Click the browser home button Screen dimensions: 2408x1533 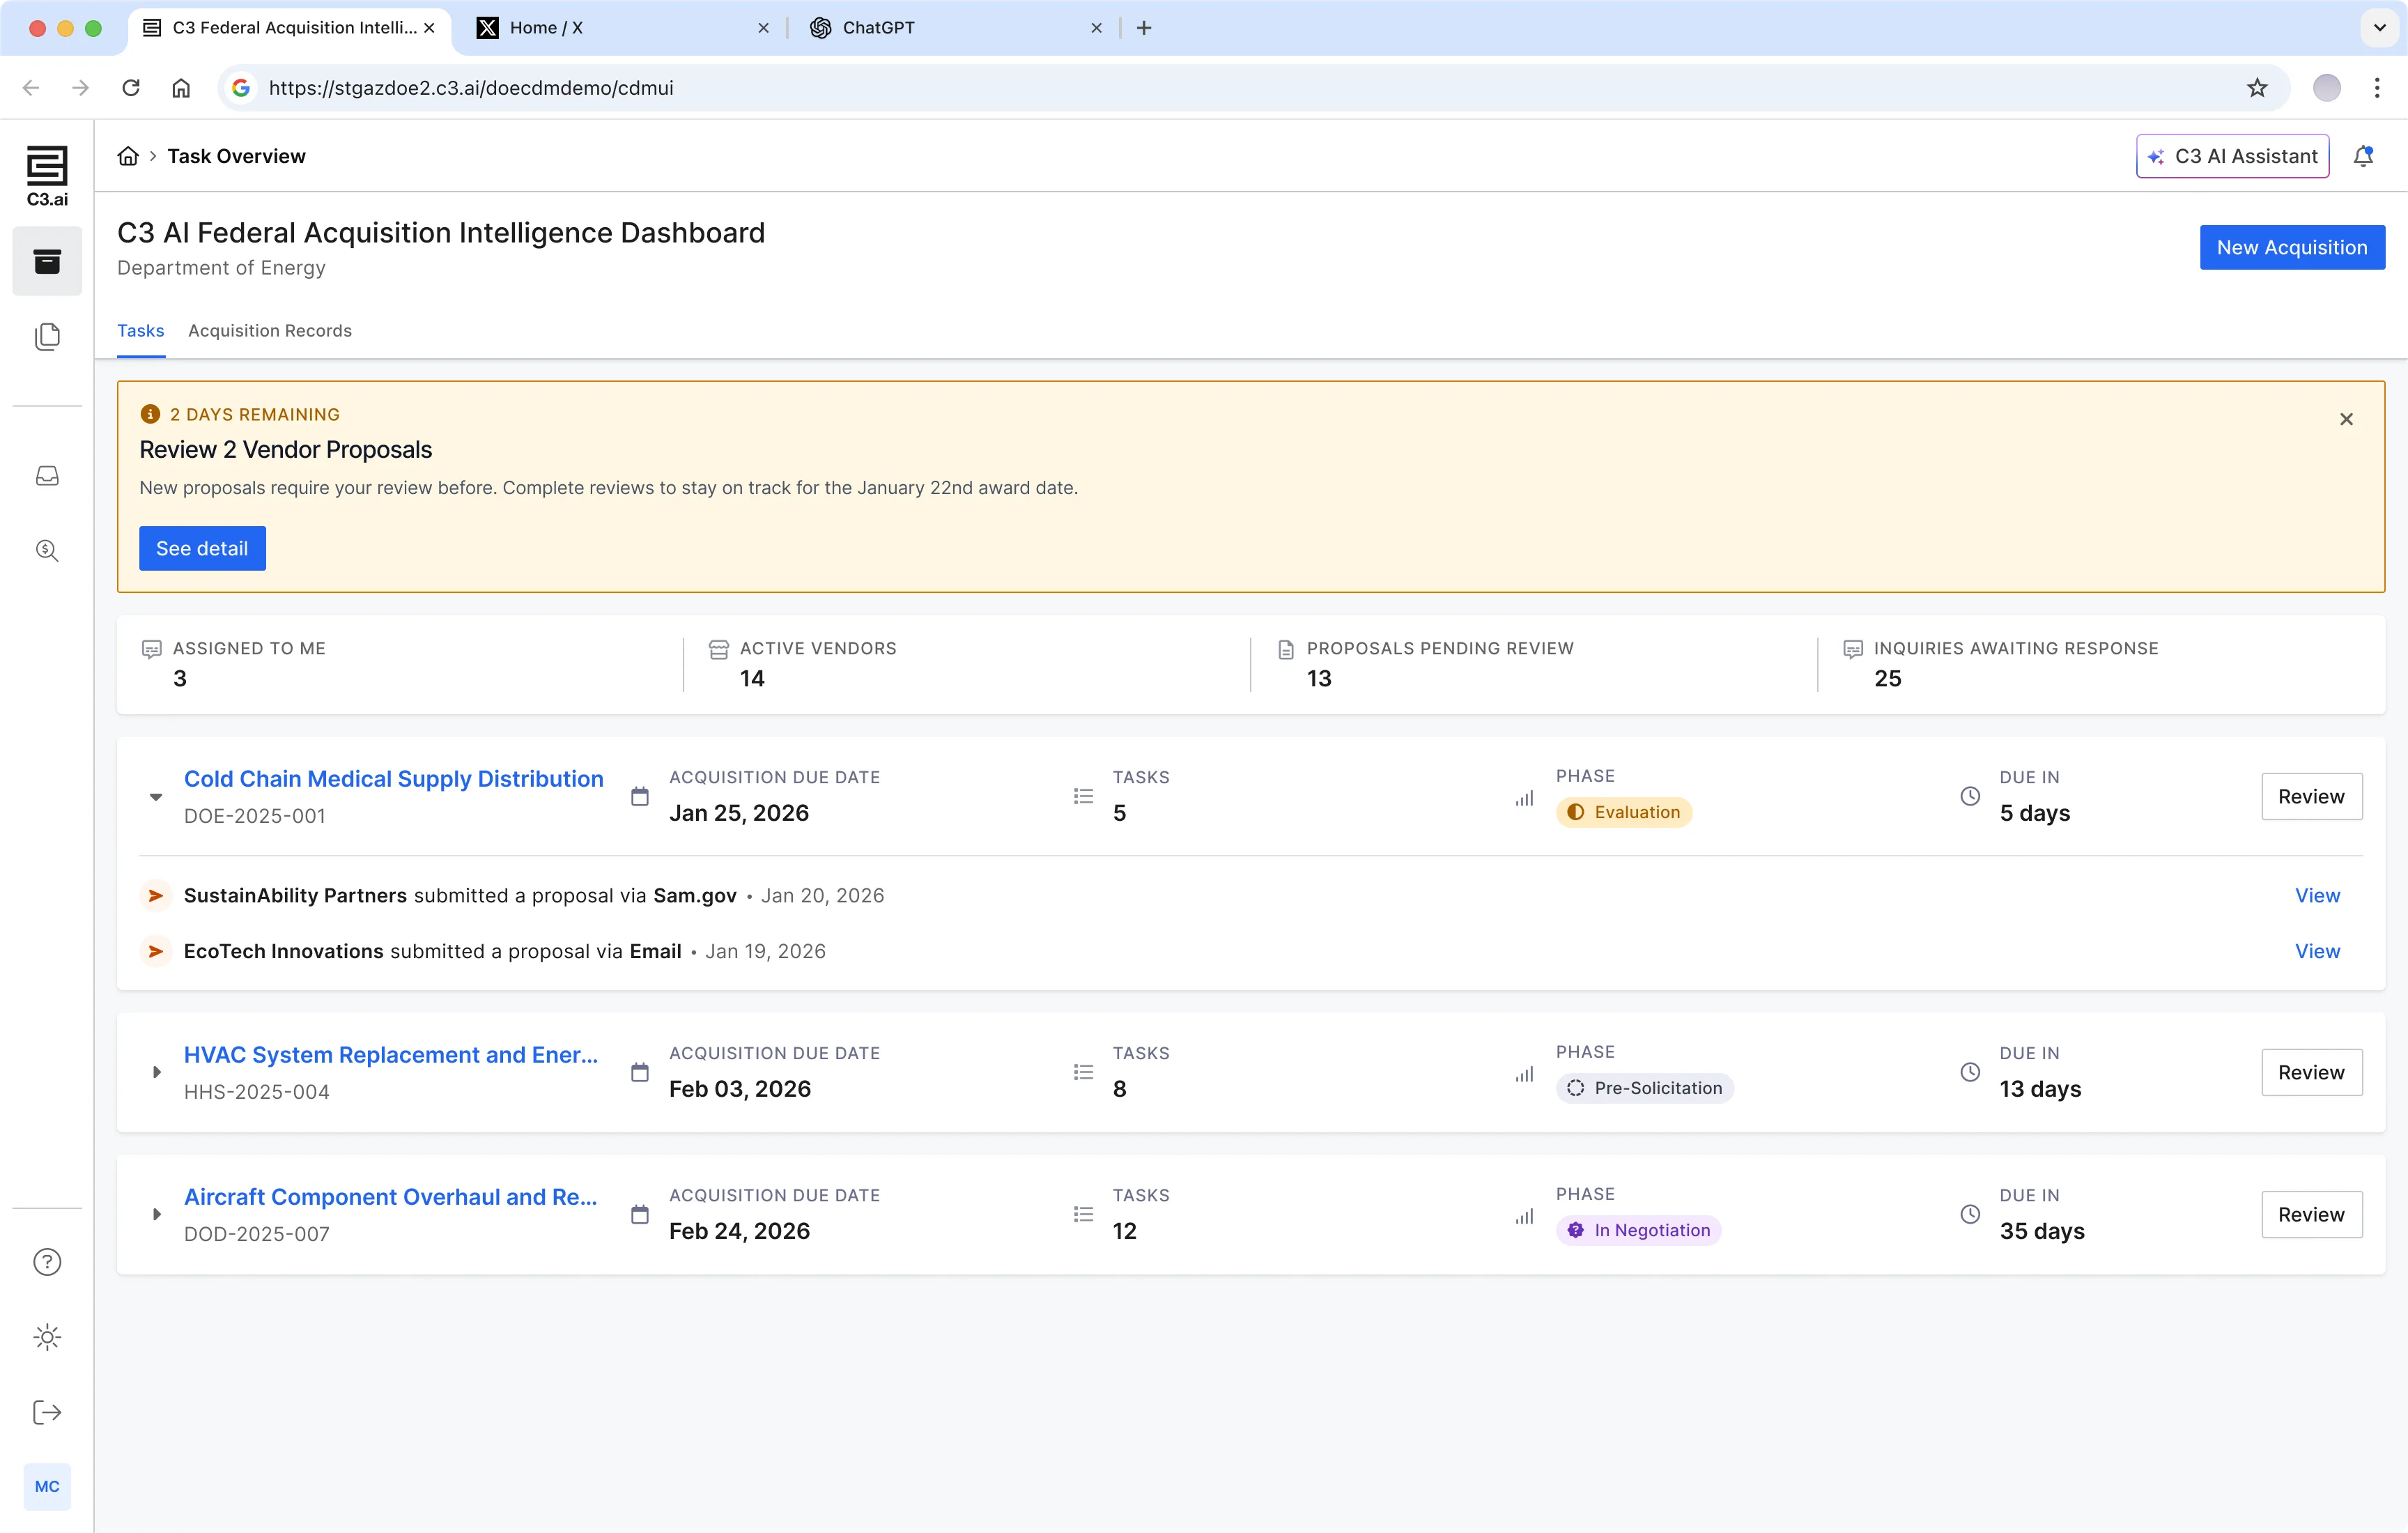(181, 88)
